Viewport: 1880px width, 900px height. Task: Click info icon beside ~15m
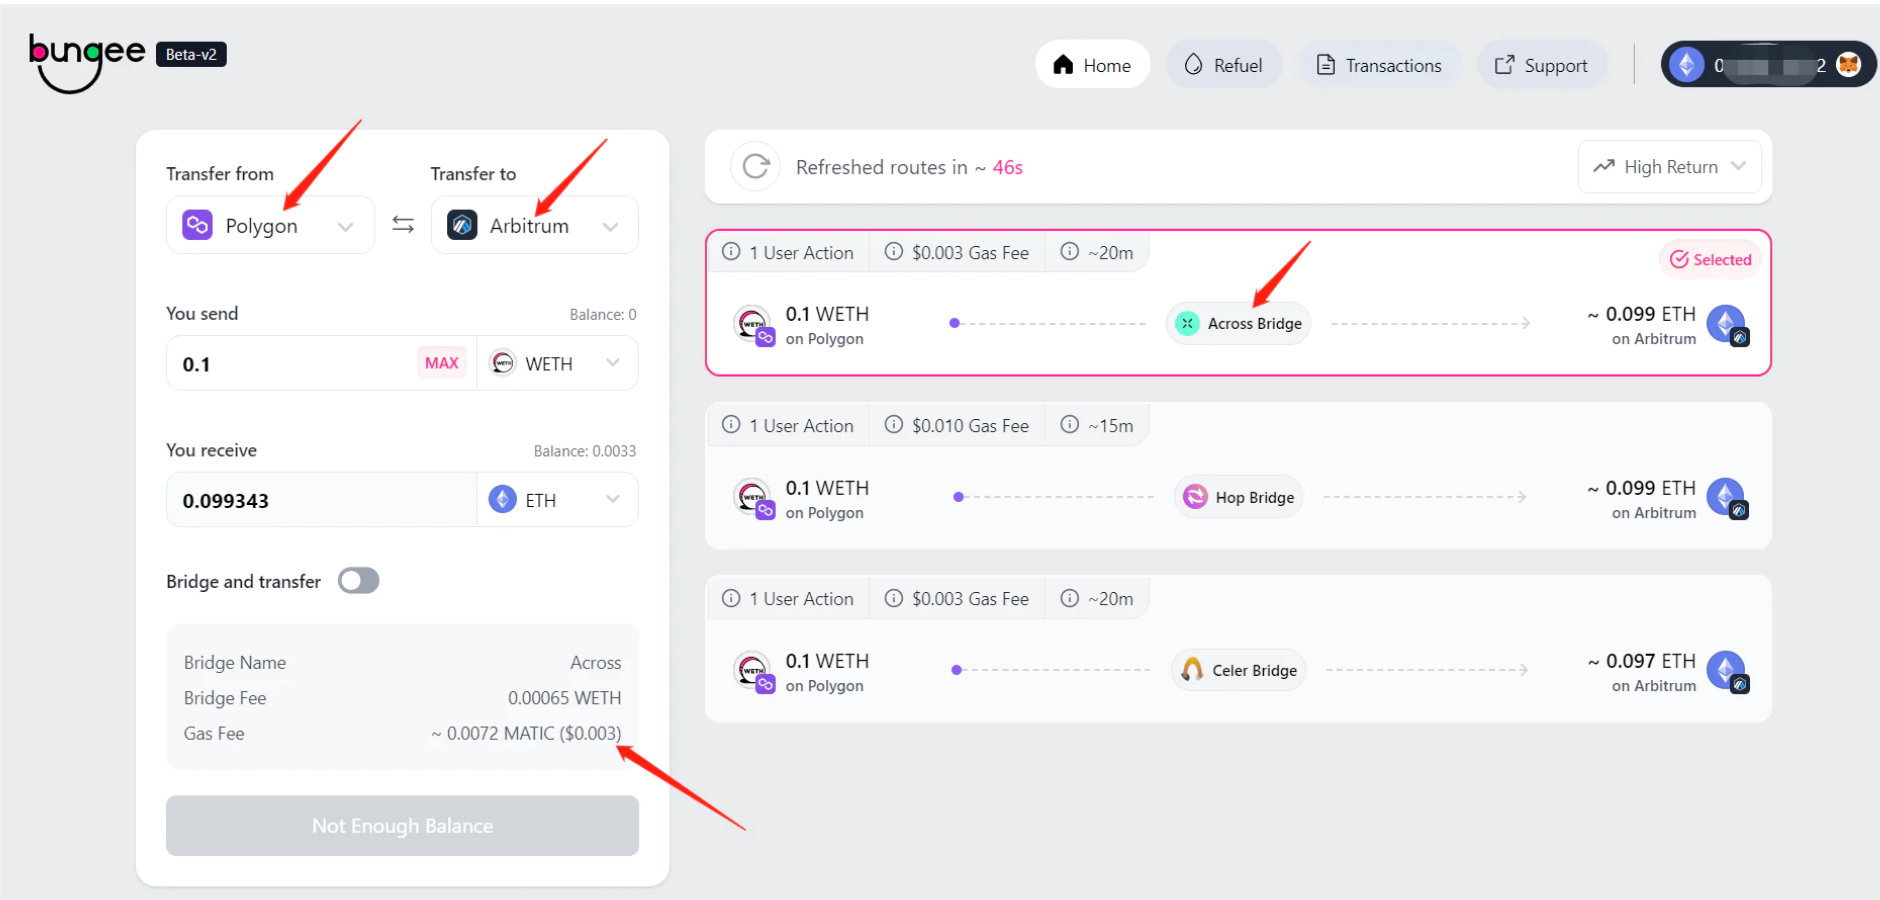(x=1070, y=425)
